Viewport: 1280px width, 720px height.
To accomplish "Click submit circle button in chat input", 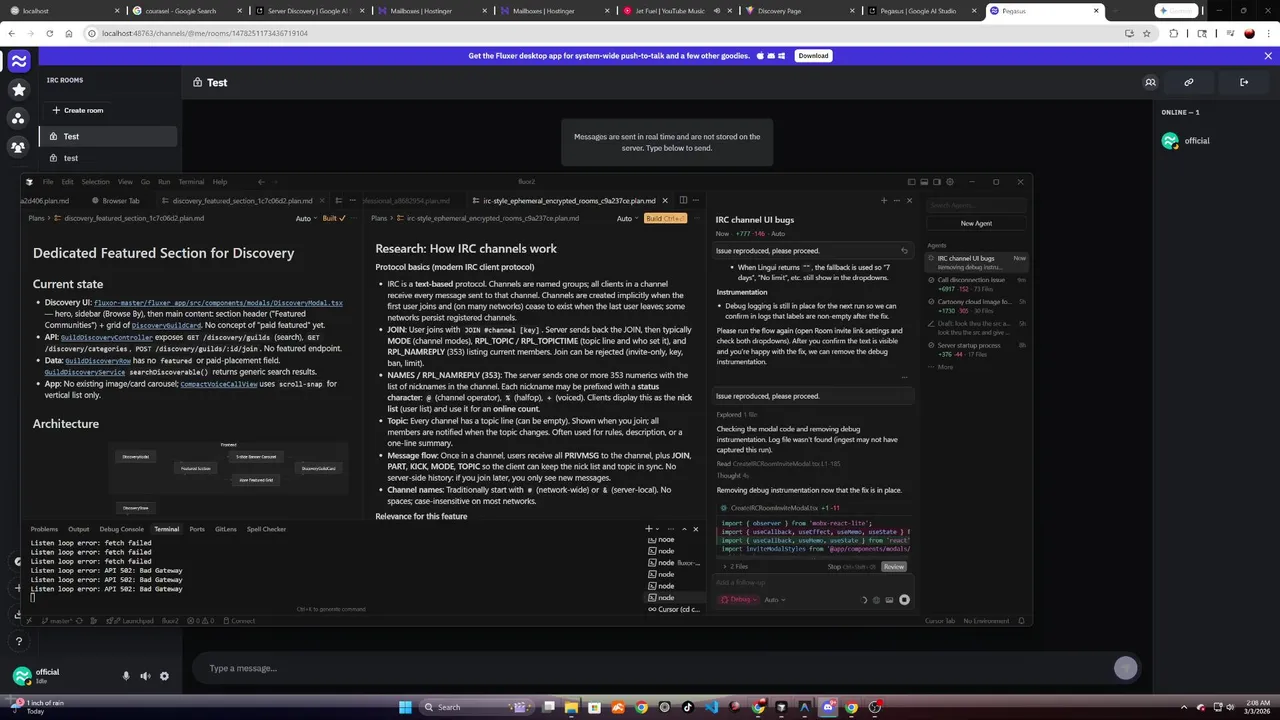I will [x=904, y=600].
